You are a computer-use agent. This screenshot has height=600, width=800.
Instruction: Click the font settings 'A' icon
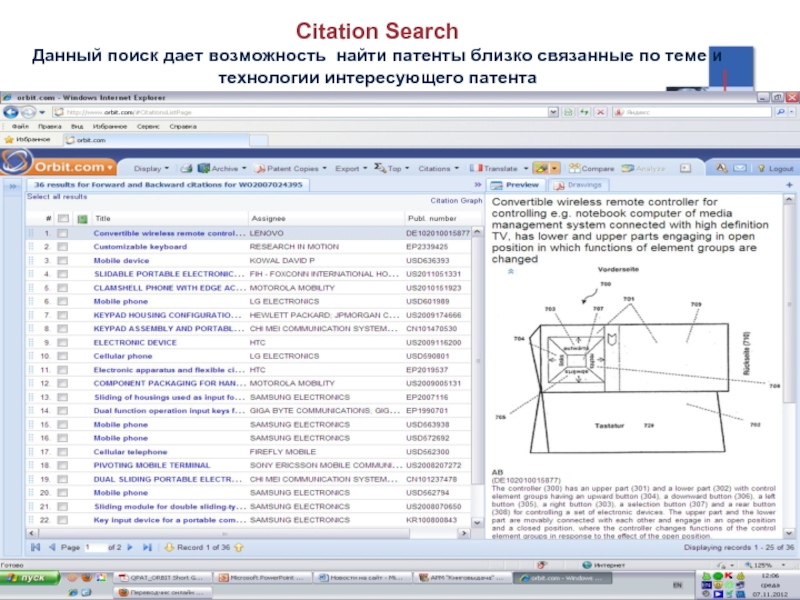pyautogui.click(x=721, y=168)
